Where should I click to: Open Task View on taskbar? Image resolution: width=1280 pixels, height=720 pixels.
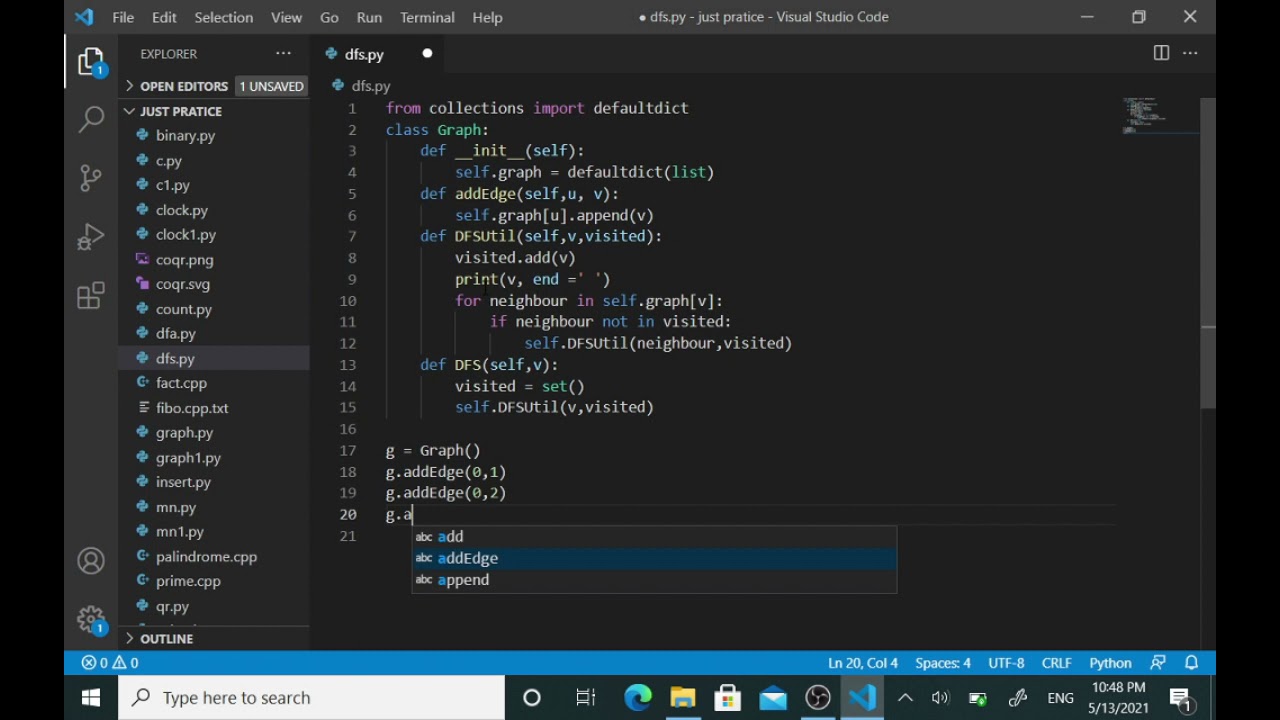(x=586, y=698)
